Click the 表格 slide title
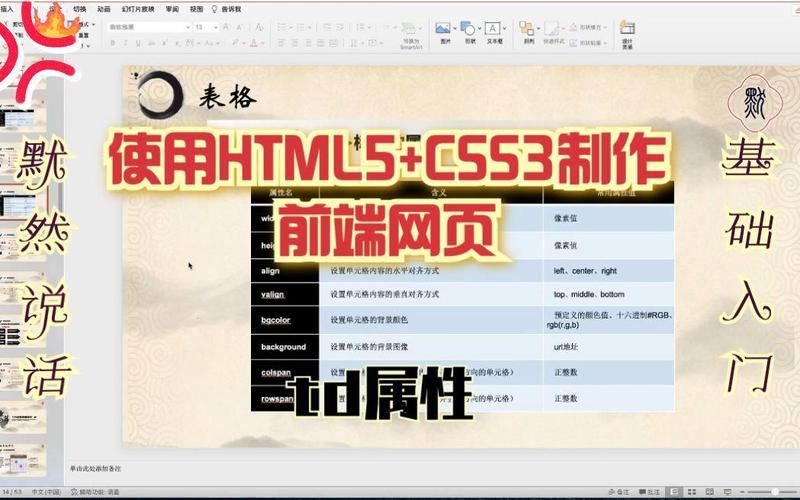The image size is (800, 500). point(228,97)
